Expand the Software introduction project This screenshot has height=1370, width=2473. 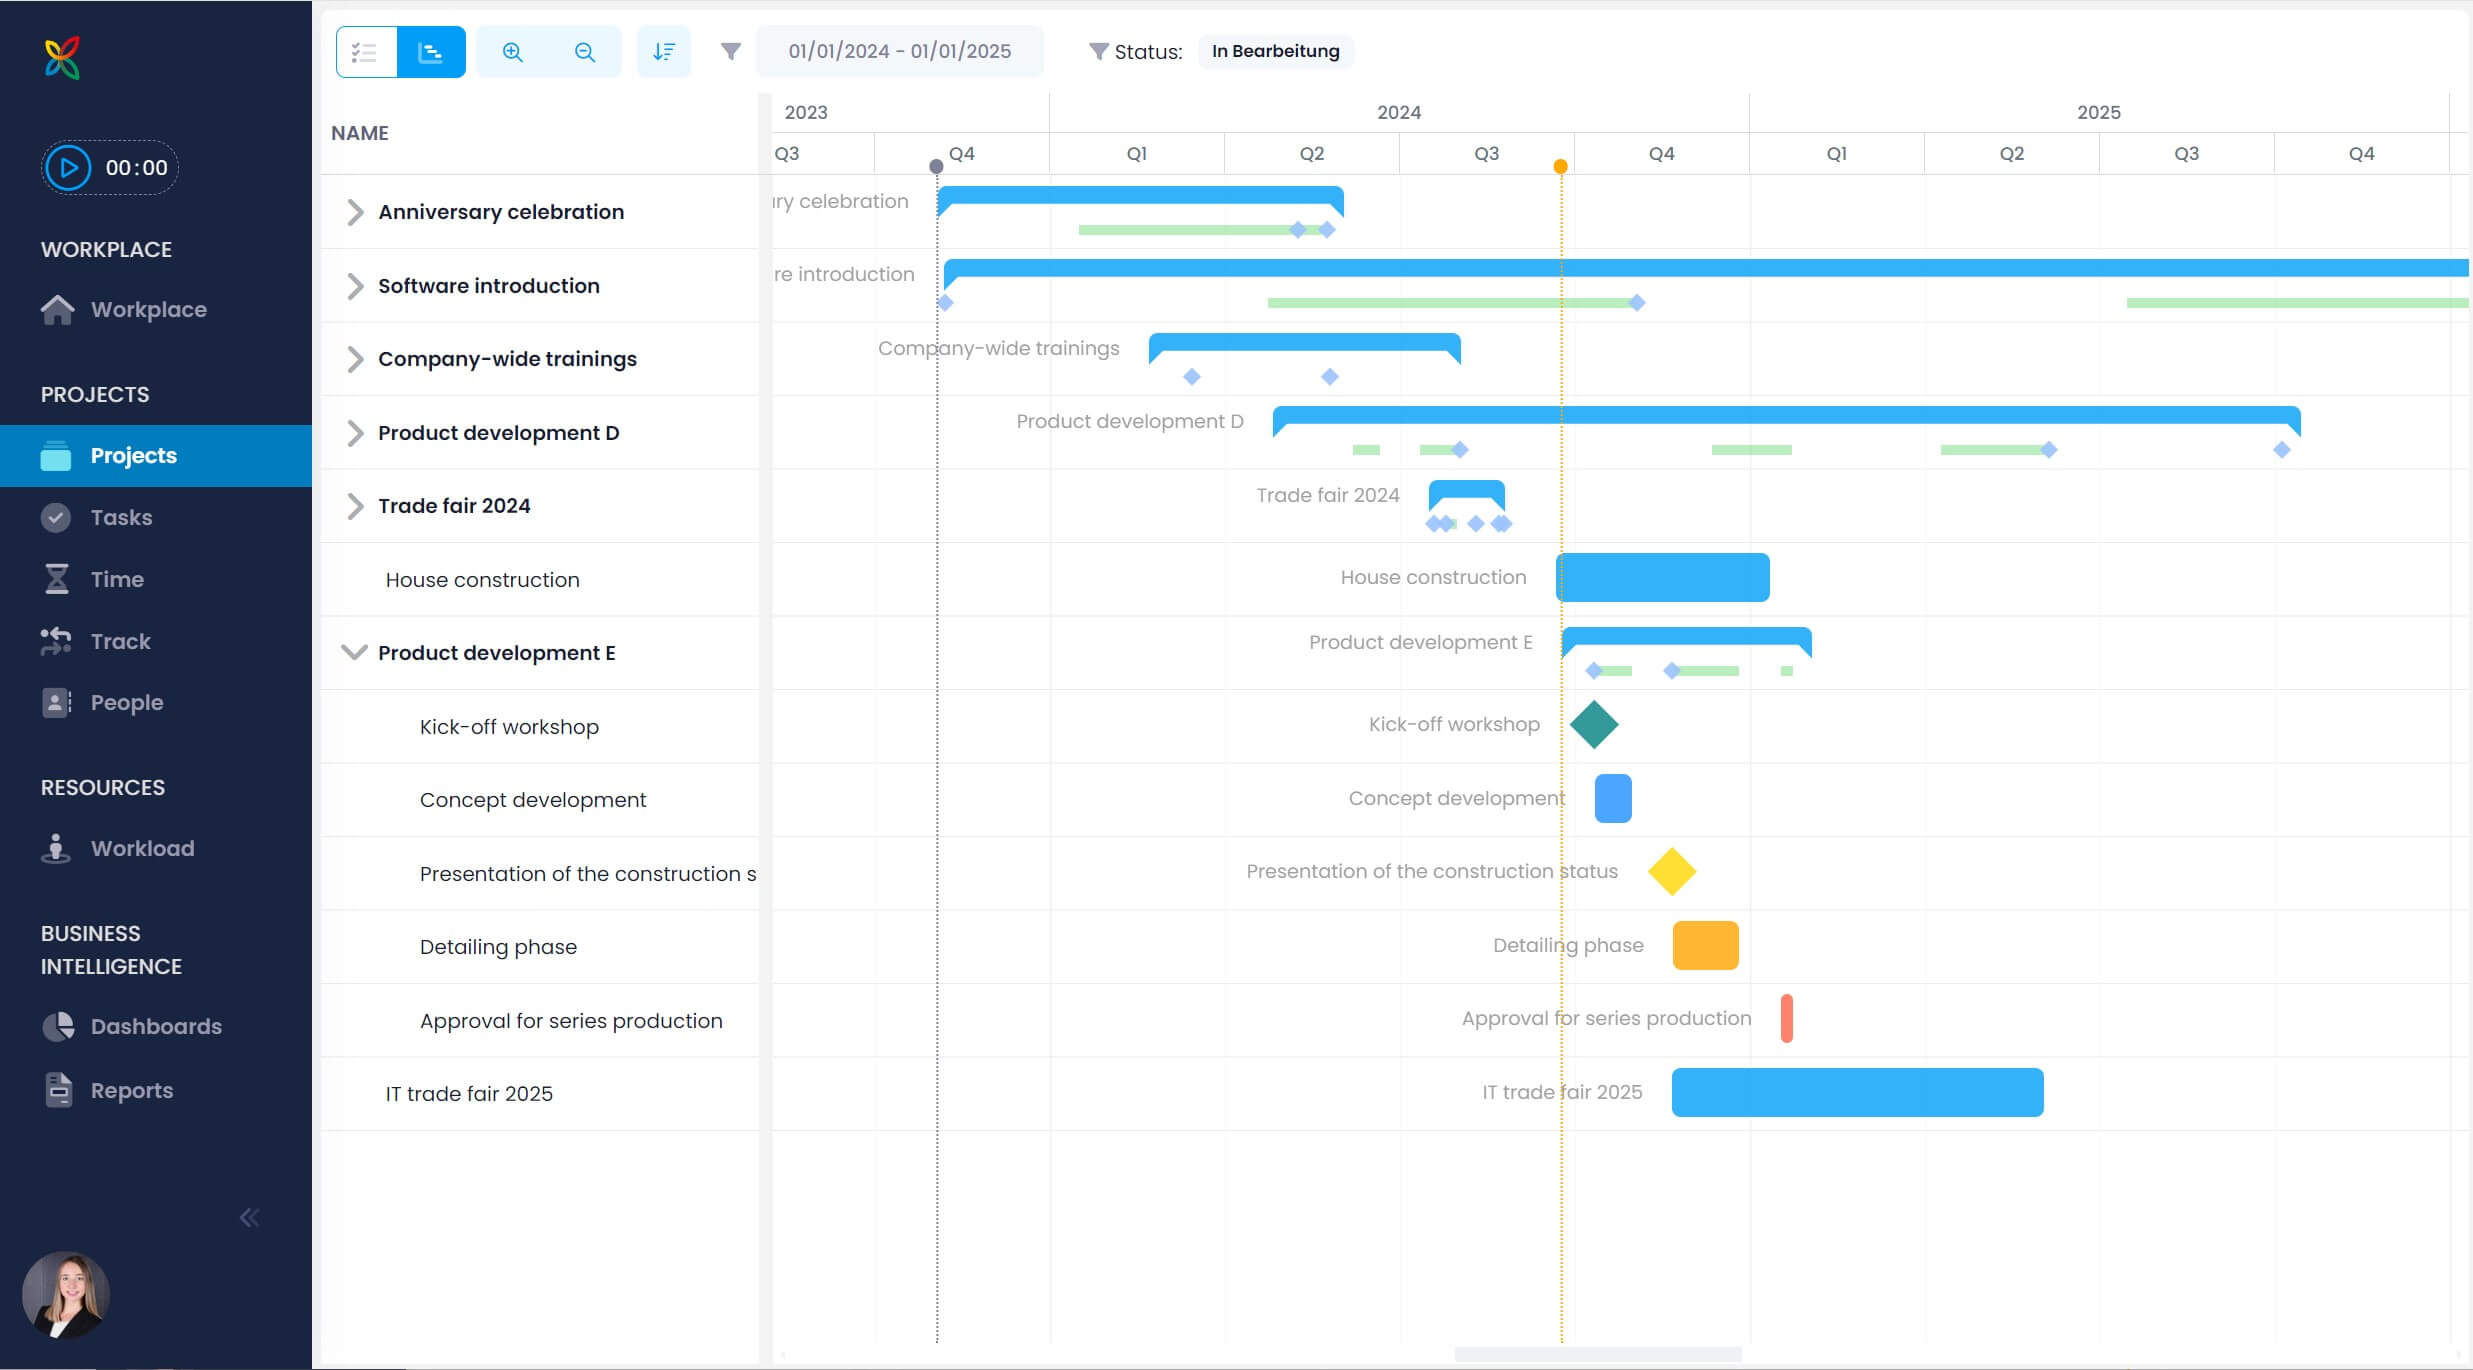355,286
